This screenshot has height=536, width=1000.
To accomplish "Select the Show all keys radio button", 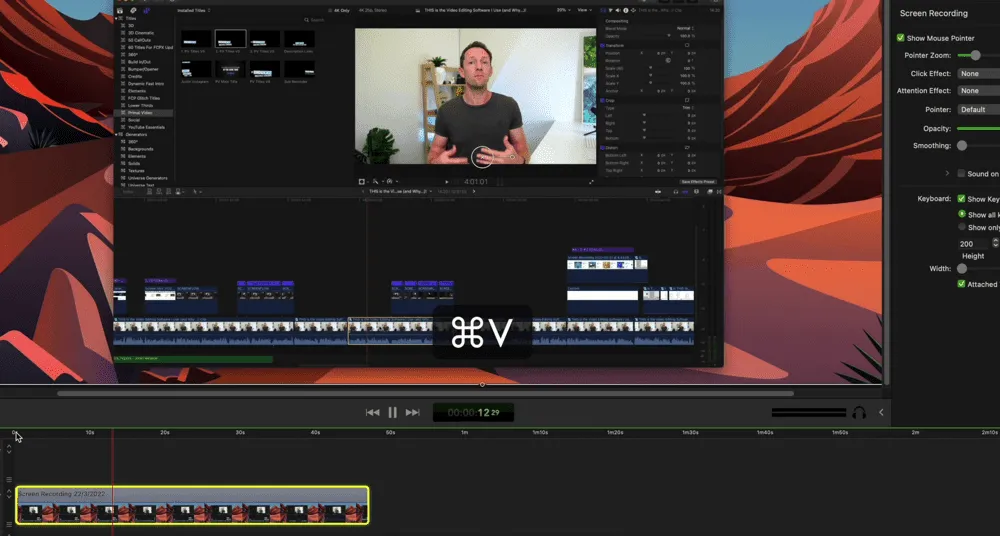I will coord(961,215).
